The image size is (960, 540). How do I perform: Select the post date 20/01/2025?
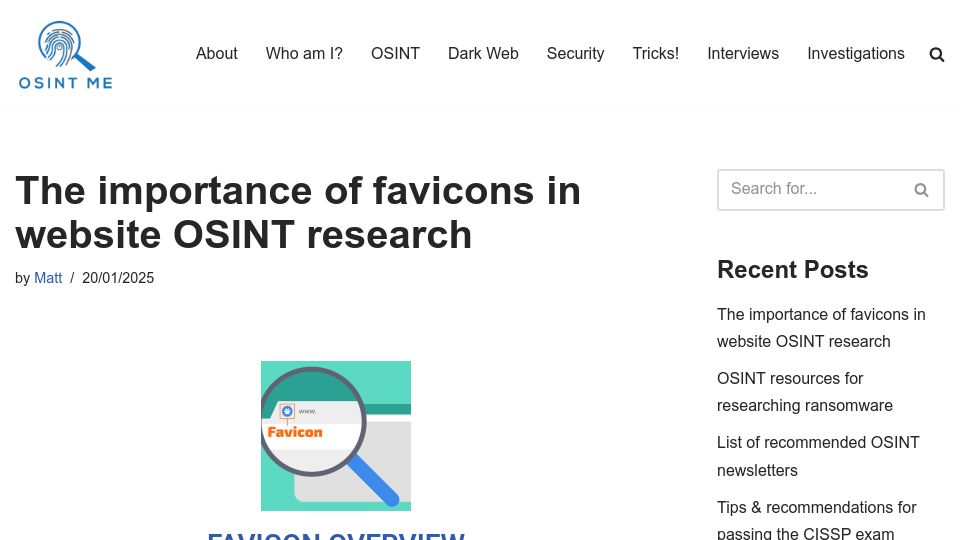tap(118, 278)
